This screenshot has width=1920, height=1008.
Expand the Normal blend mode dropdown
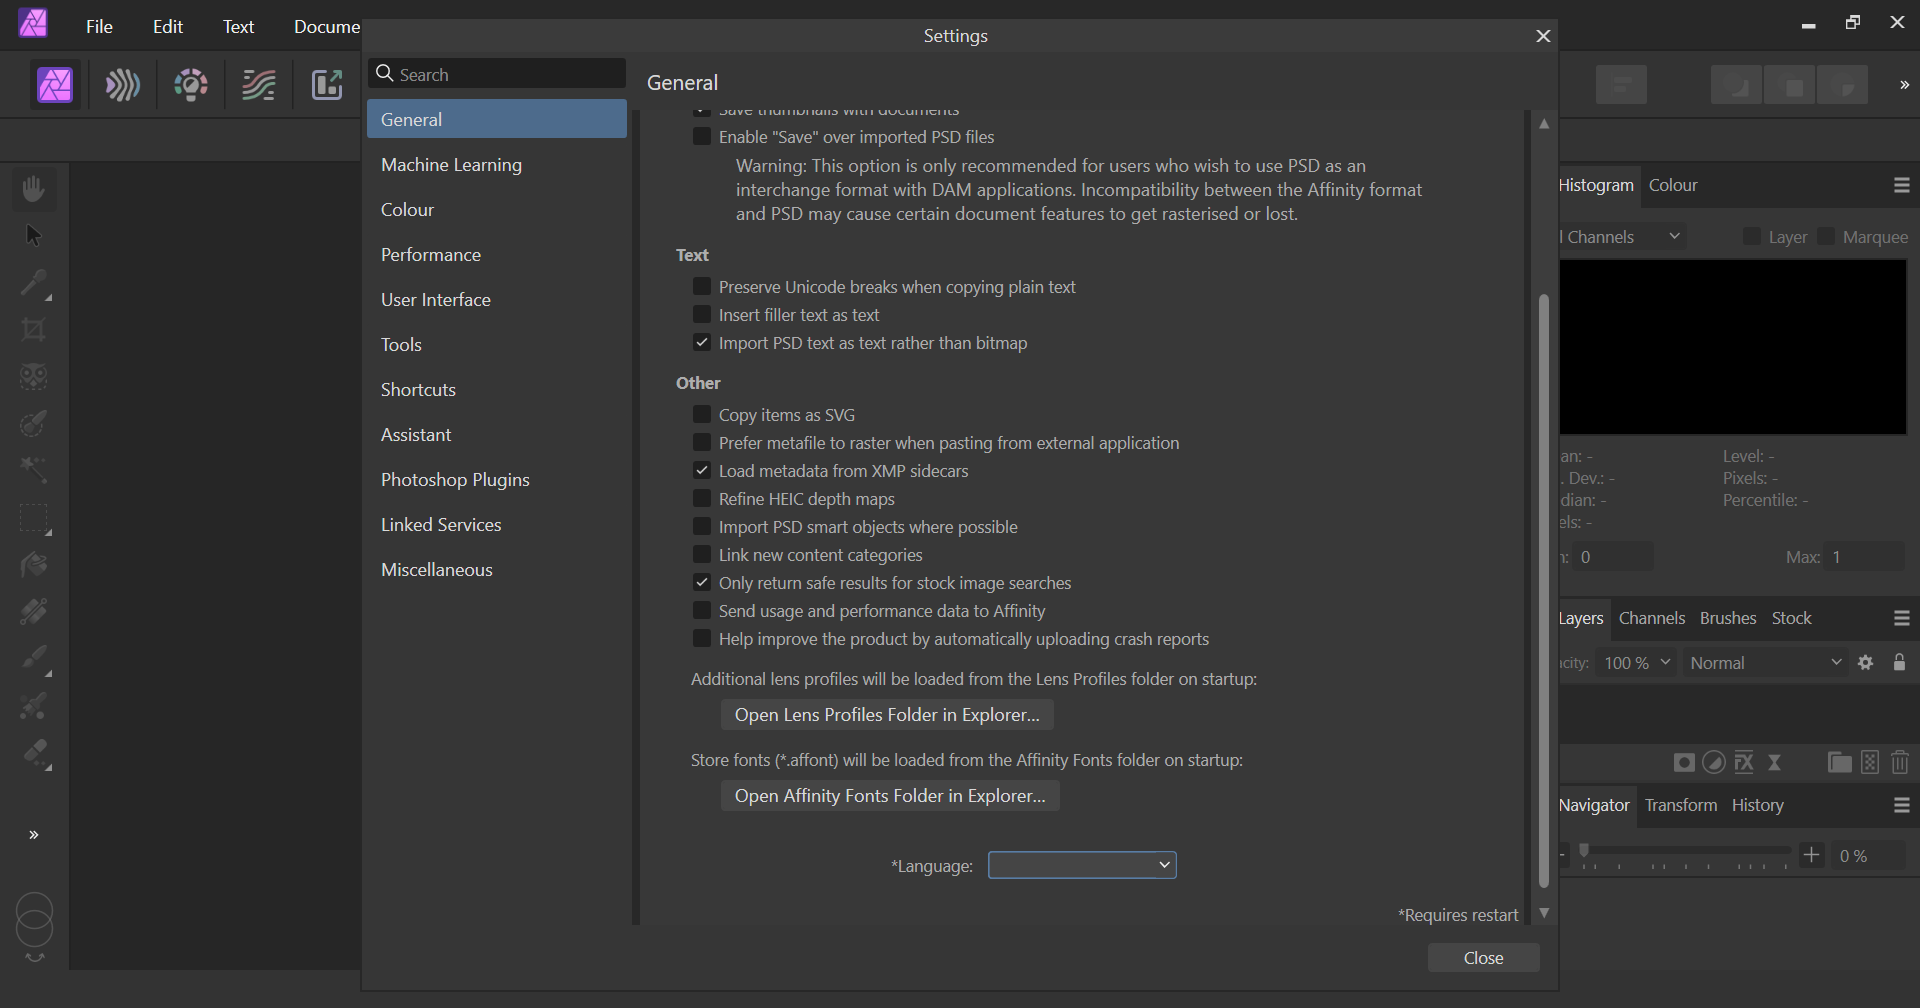1766,663
